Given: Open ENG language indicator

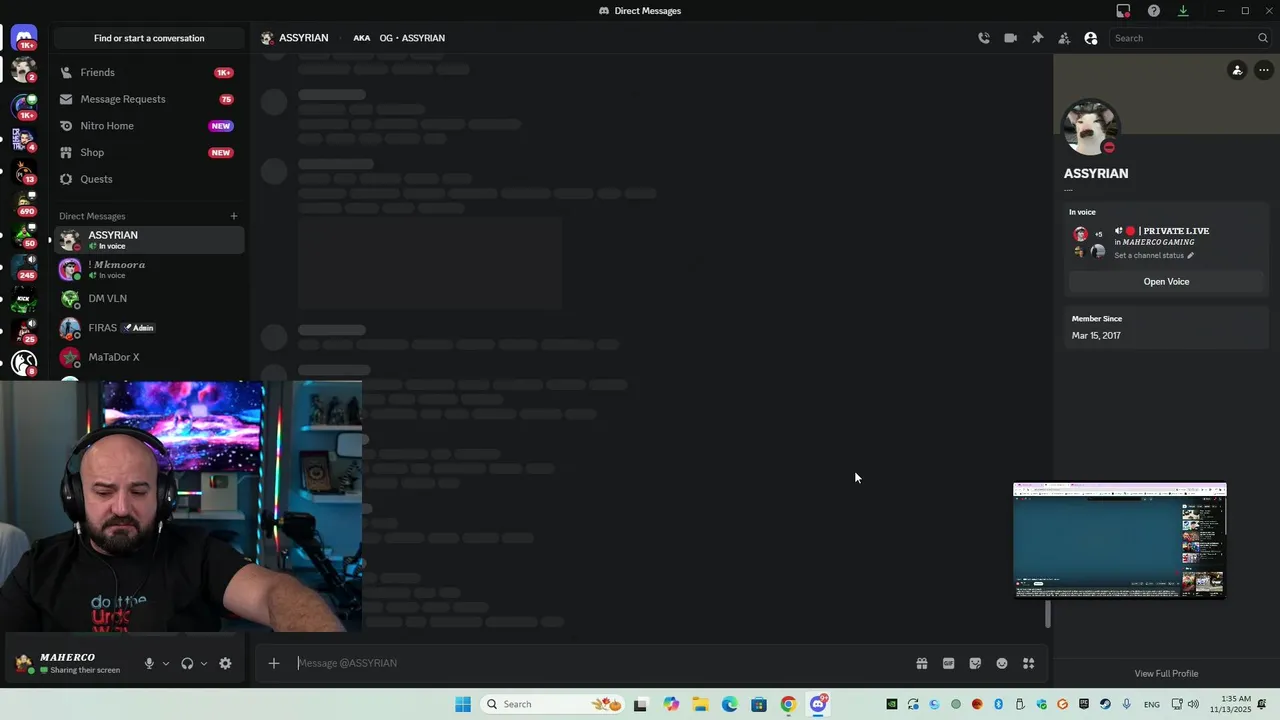Looking at the screenshot, I should coord(1152,704).
